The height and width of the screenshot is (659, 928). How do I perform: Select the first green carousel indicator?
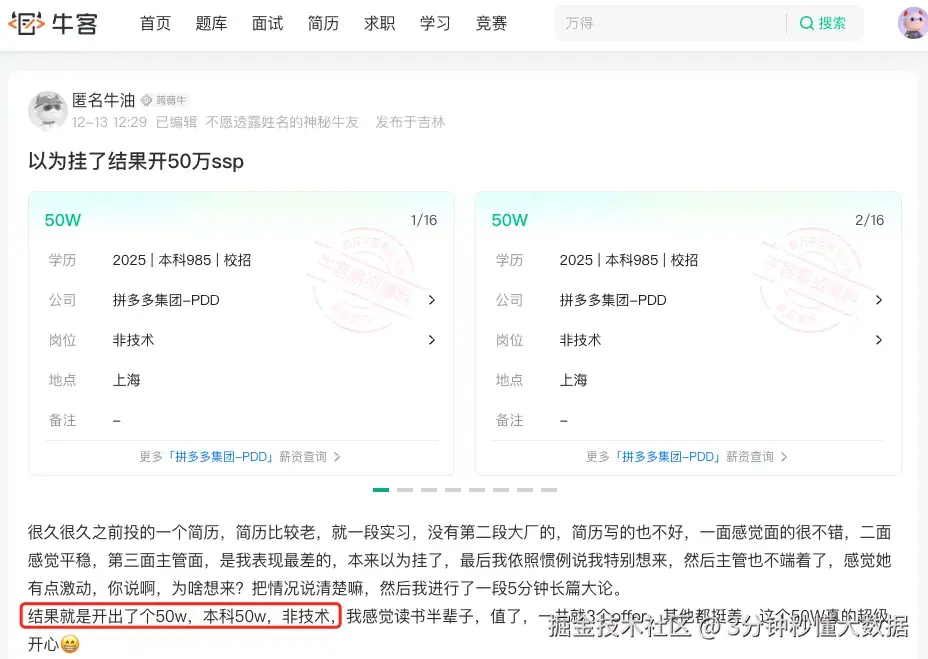[x=381, y=490]
